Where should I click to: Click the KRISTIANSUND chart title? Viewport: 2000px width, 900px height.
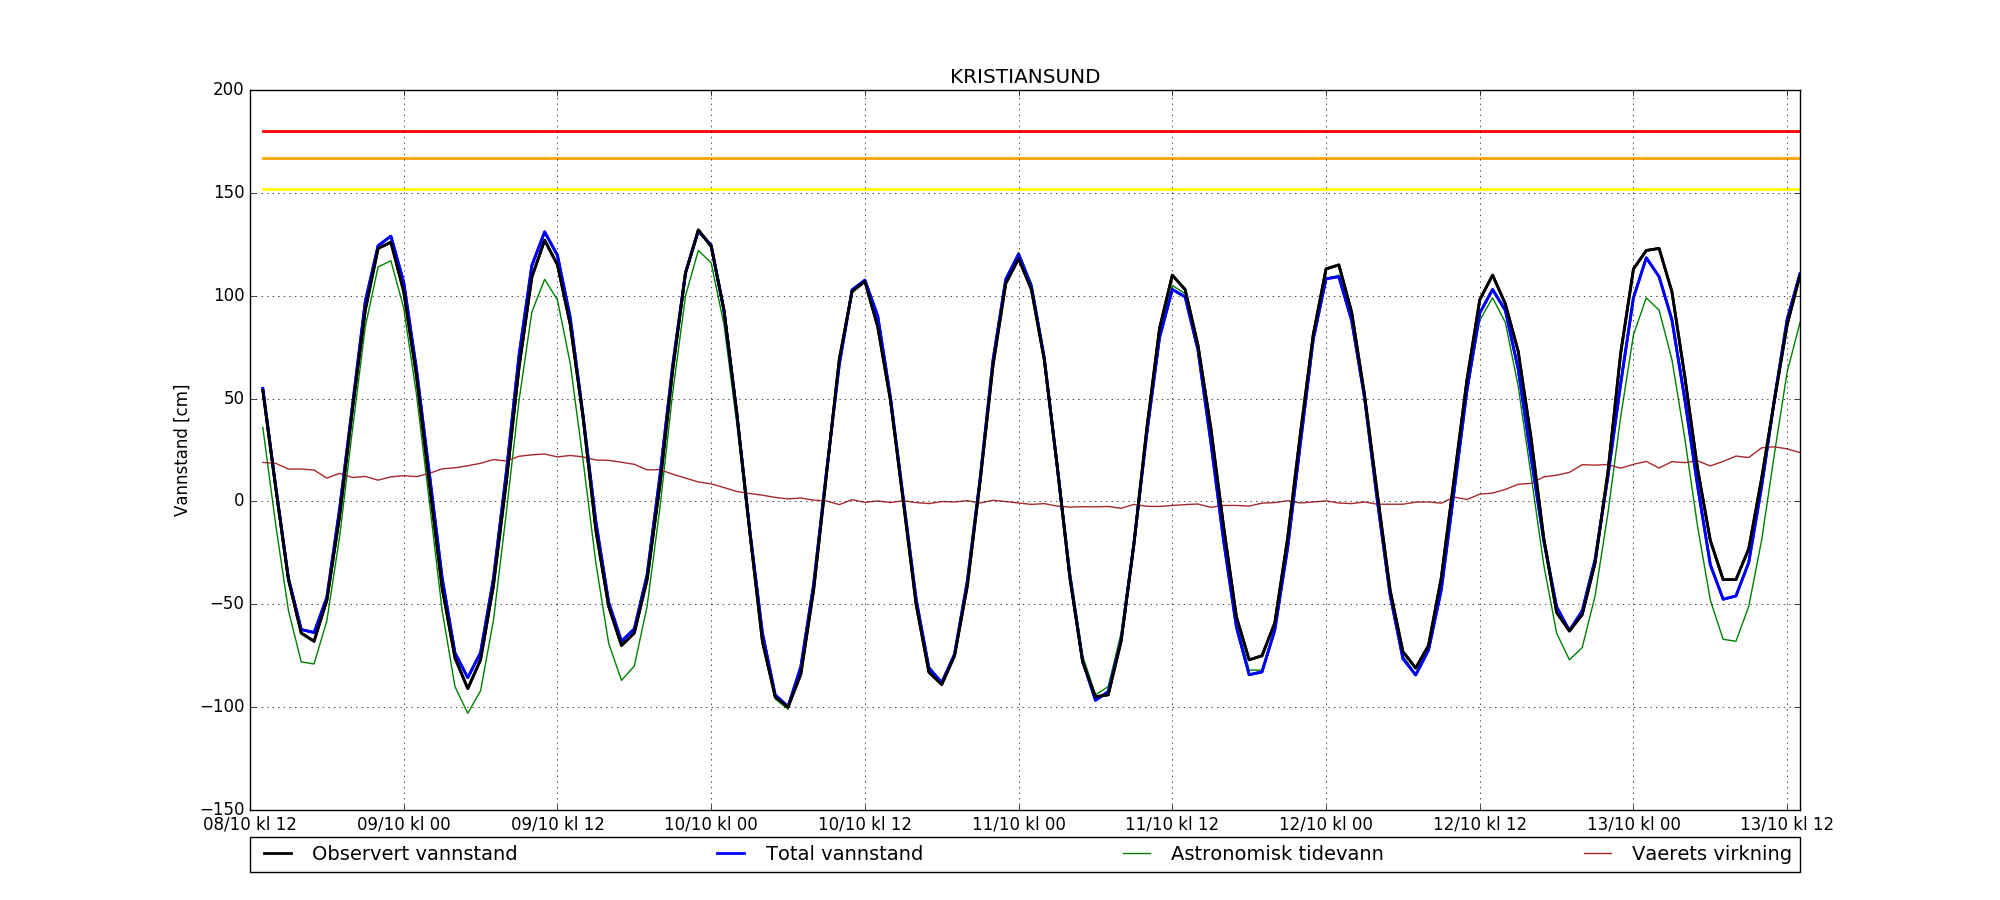(1024, 77)
